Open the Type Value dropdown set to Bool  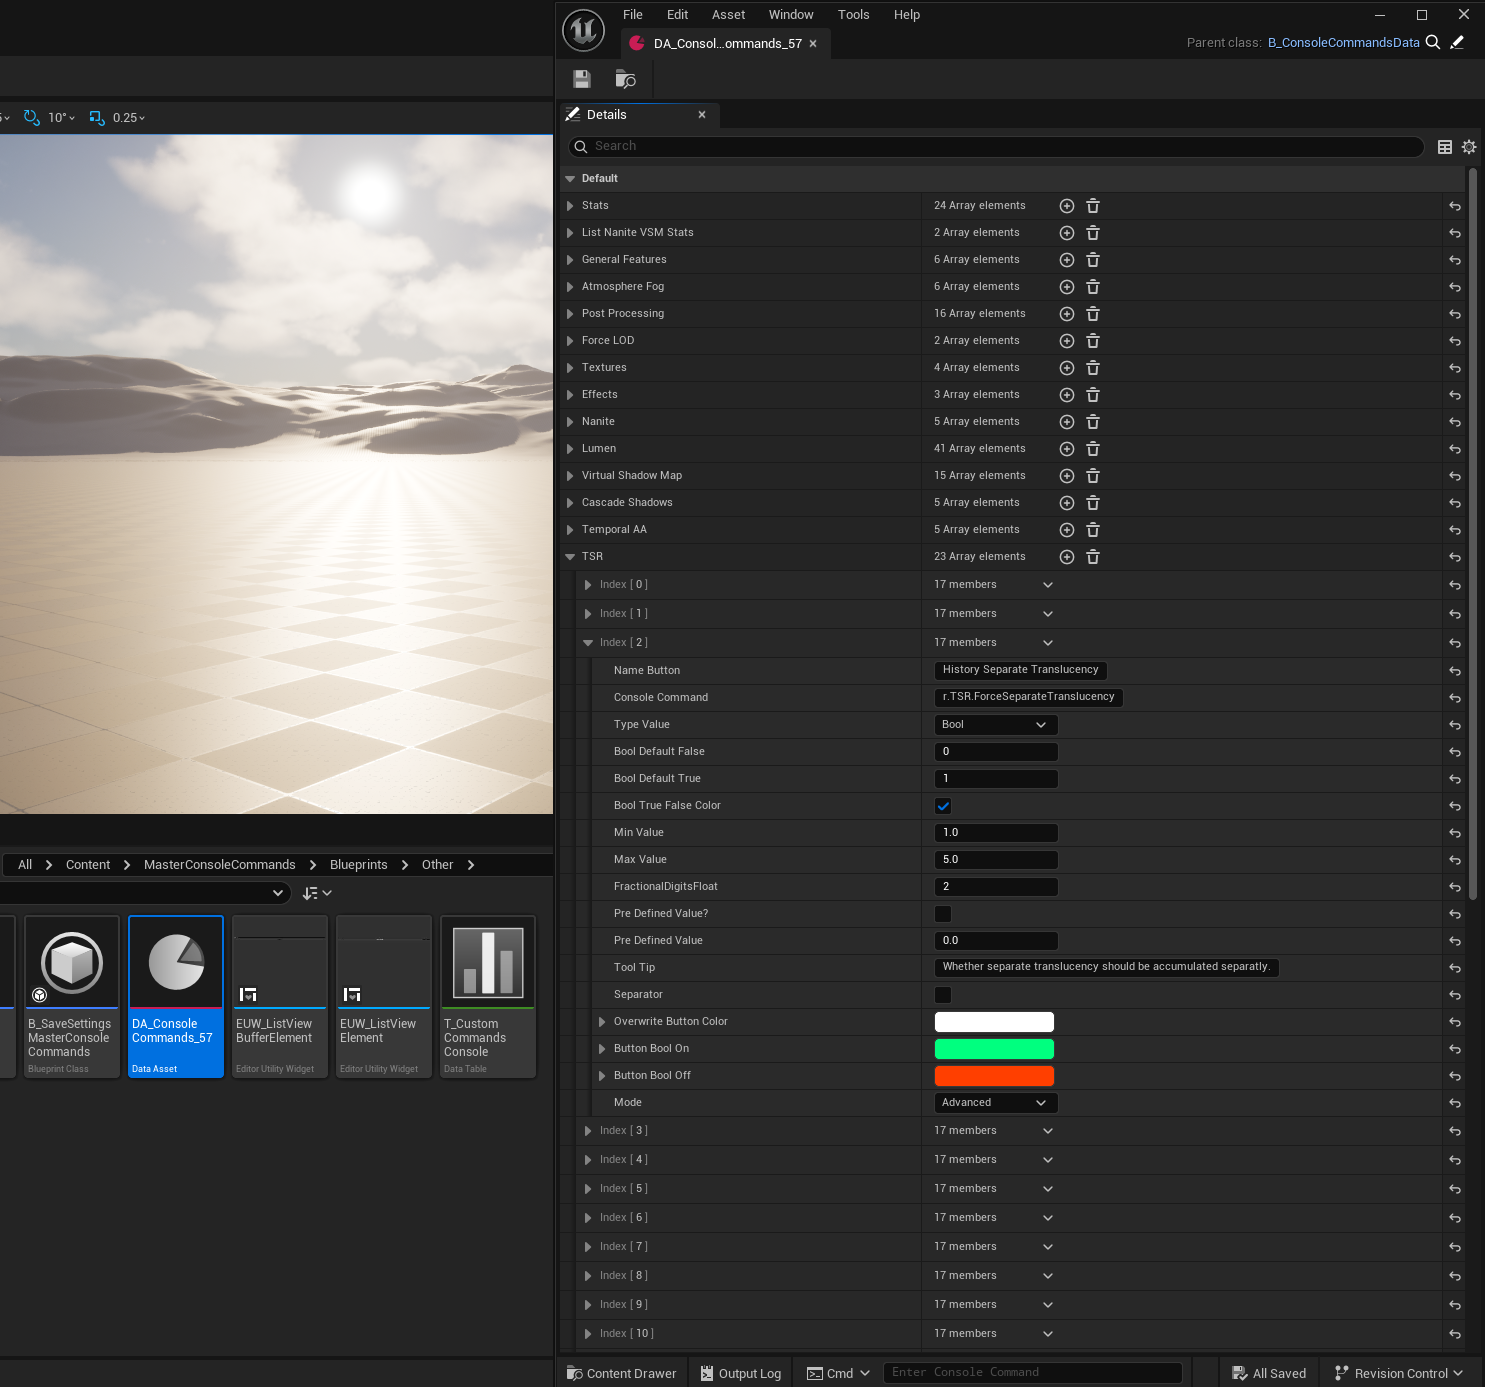(994, 725)
